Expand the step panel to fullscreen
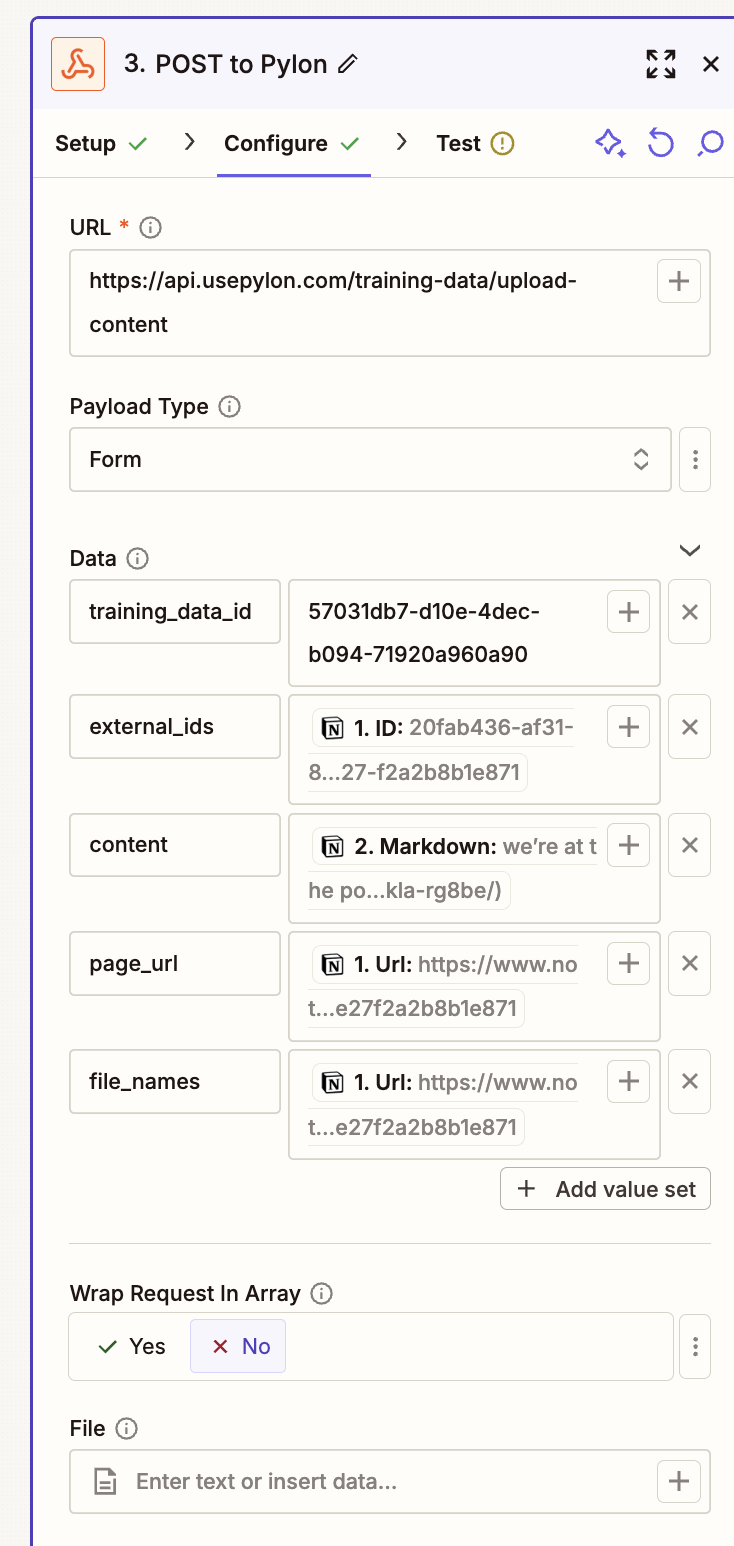This screenshot has height=1546, width=734. click(661, 65)
